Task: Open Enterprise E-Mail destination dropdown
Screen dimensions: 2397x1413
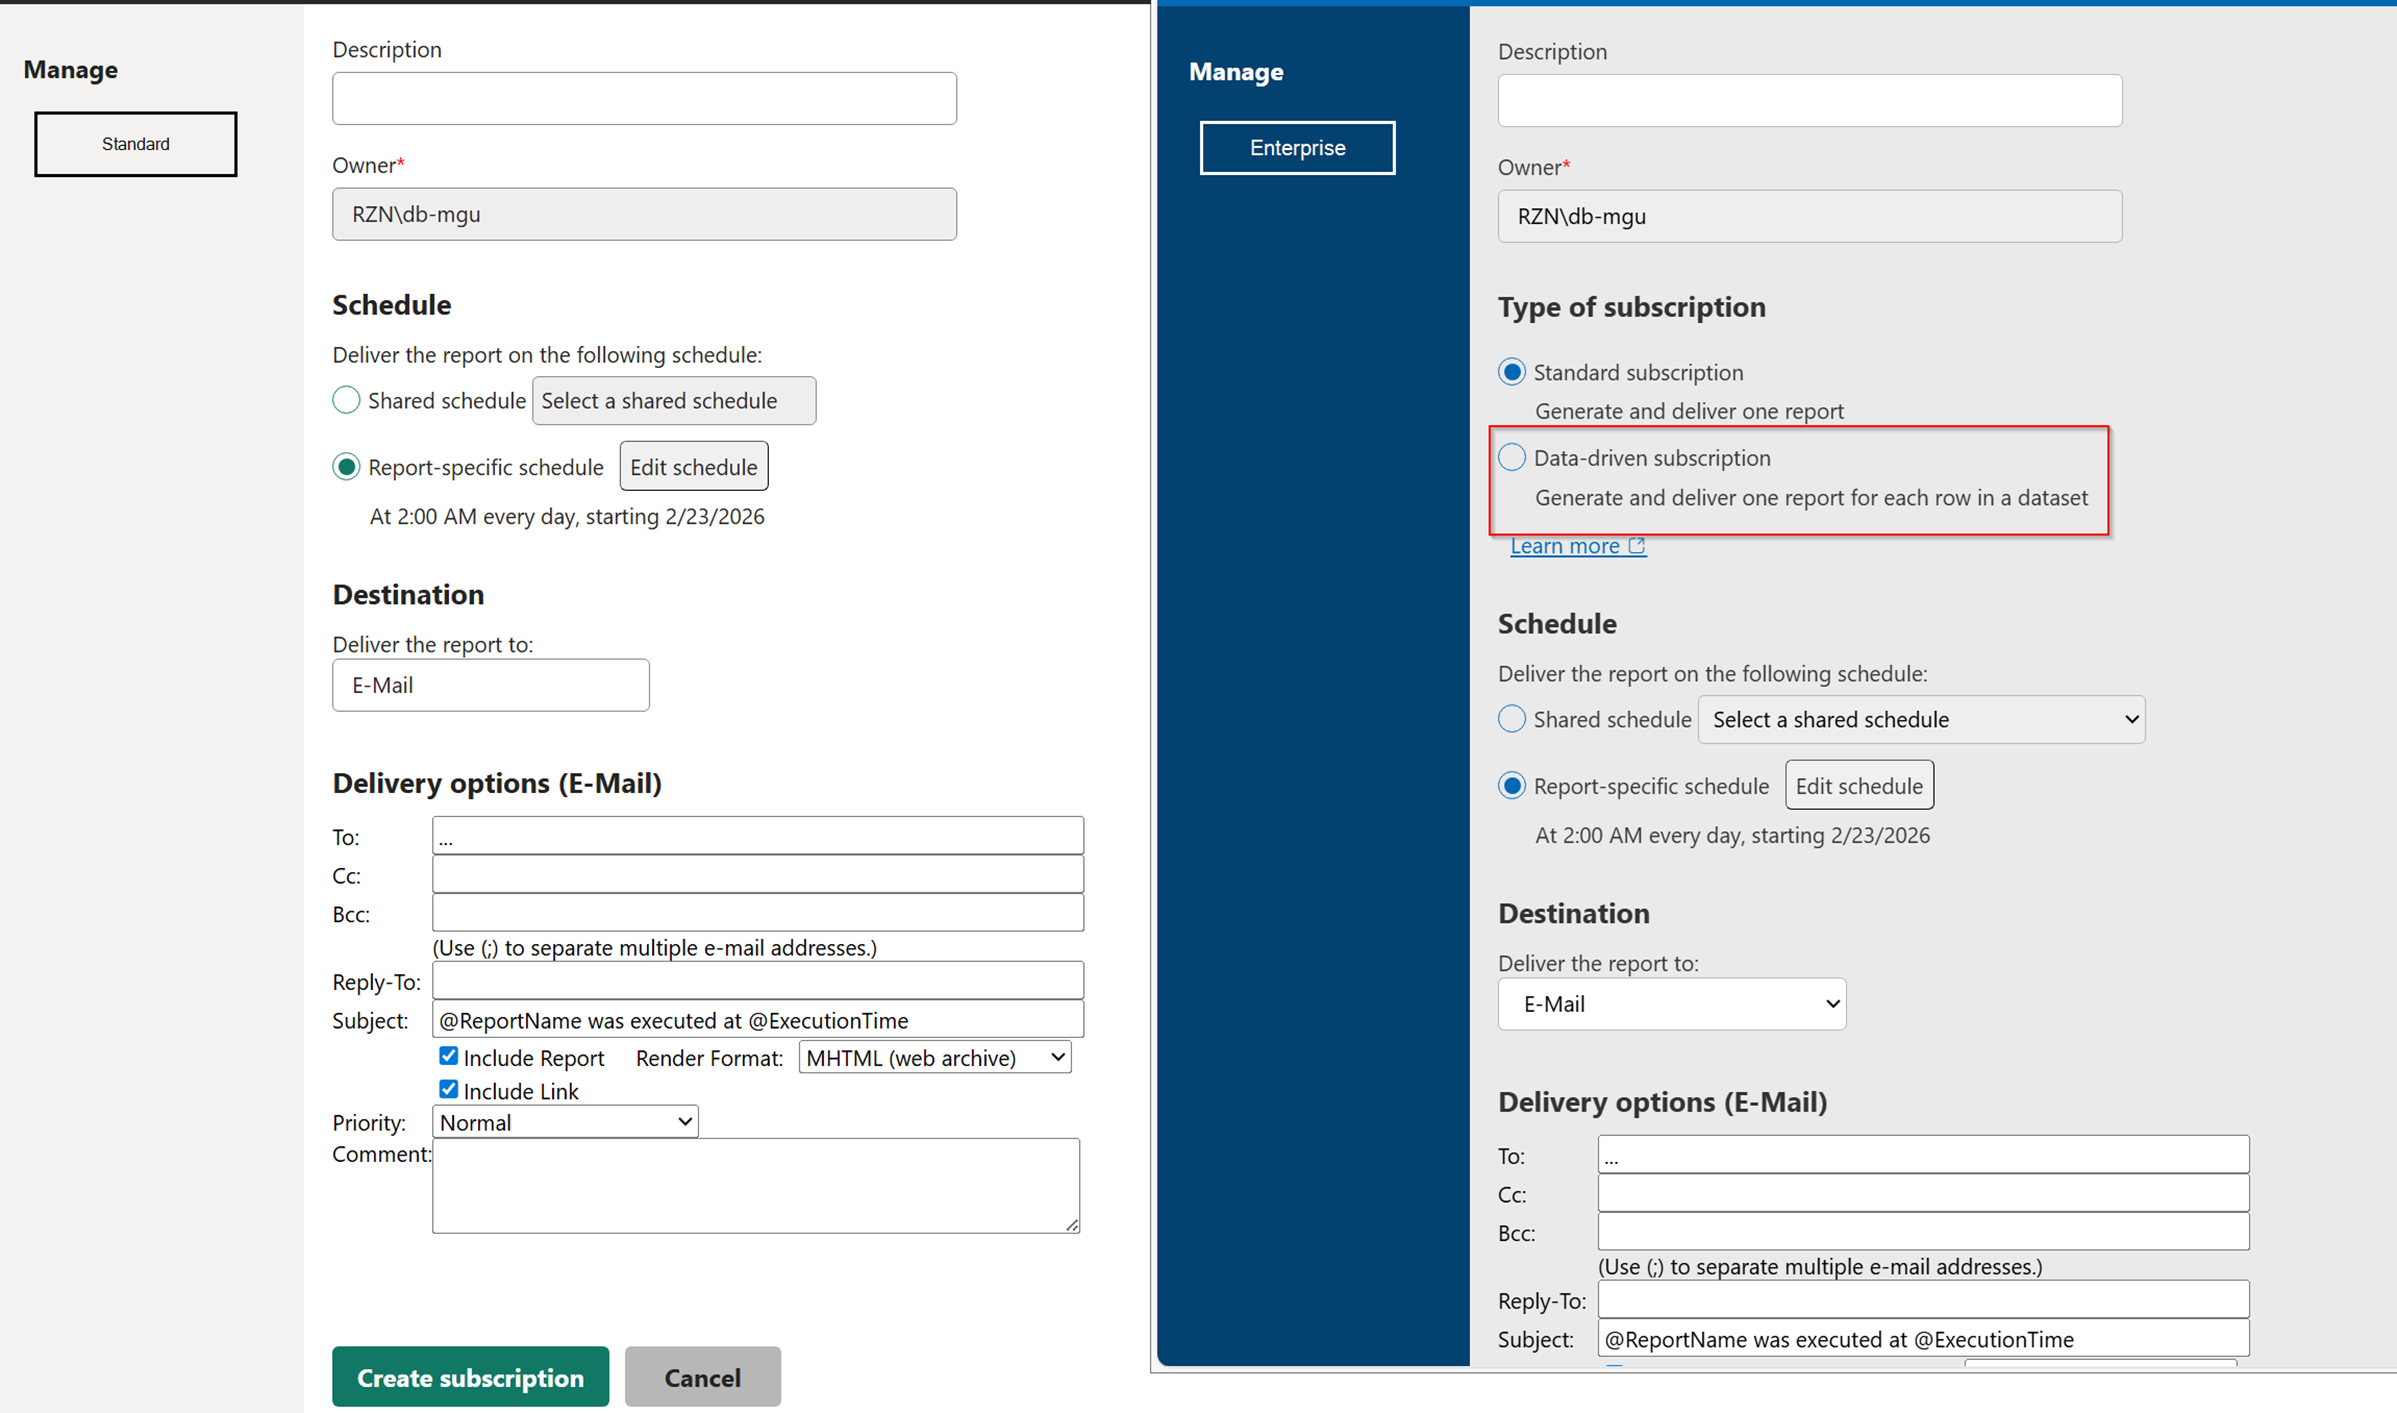Action: tap(1671, 1004)
